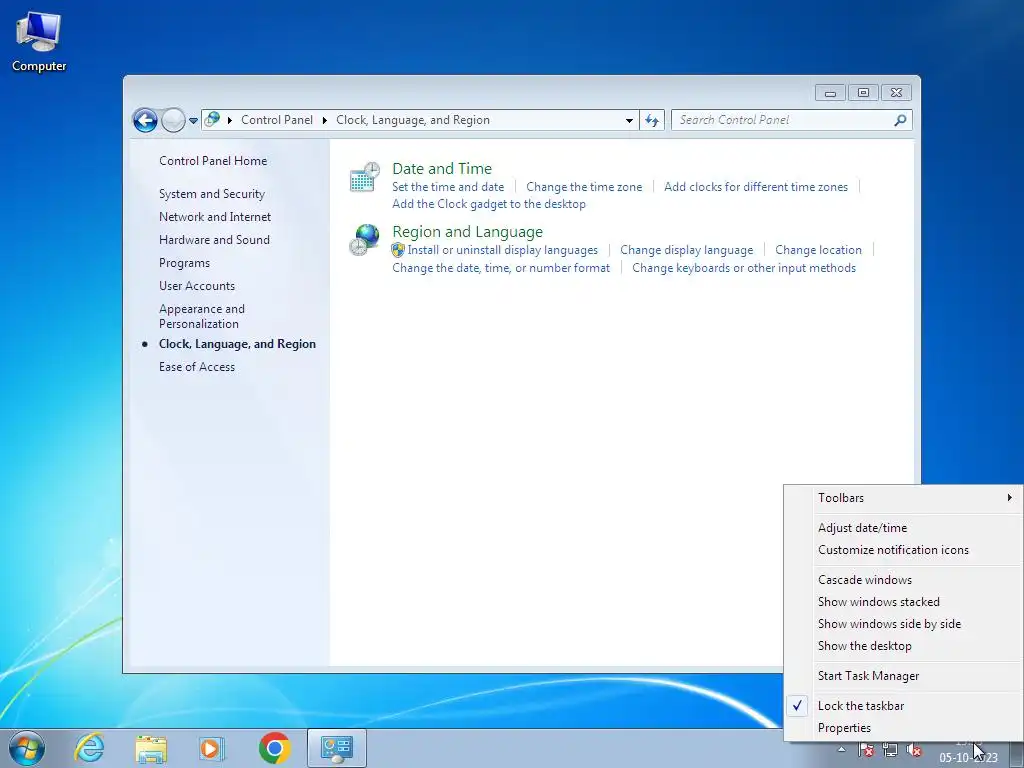1024x768 pixels.
Task: Click Control Panel in the address breadcrumb
Action: point(276,120)
